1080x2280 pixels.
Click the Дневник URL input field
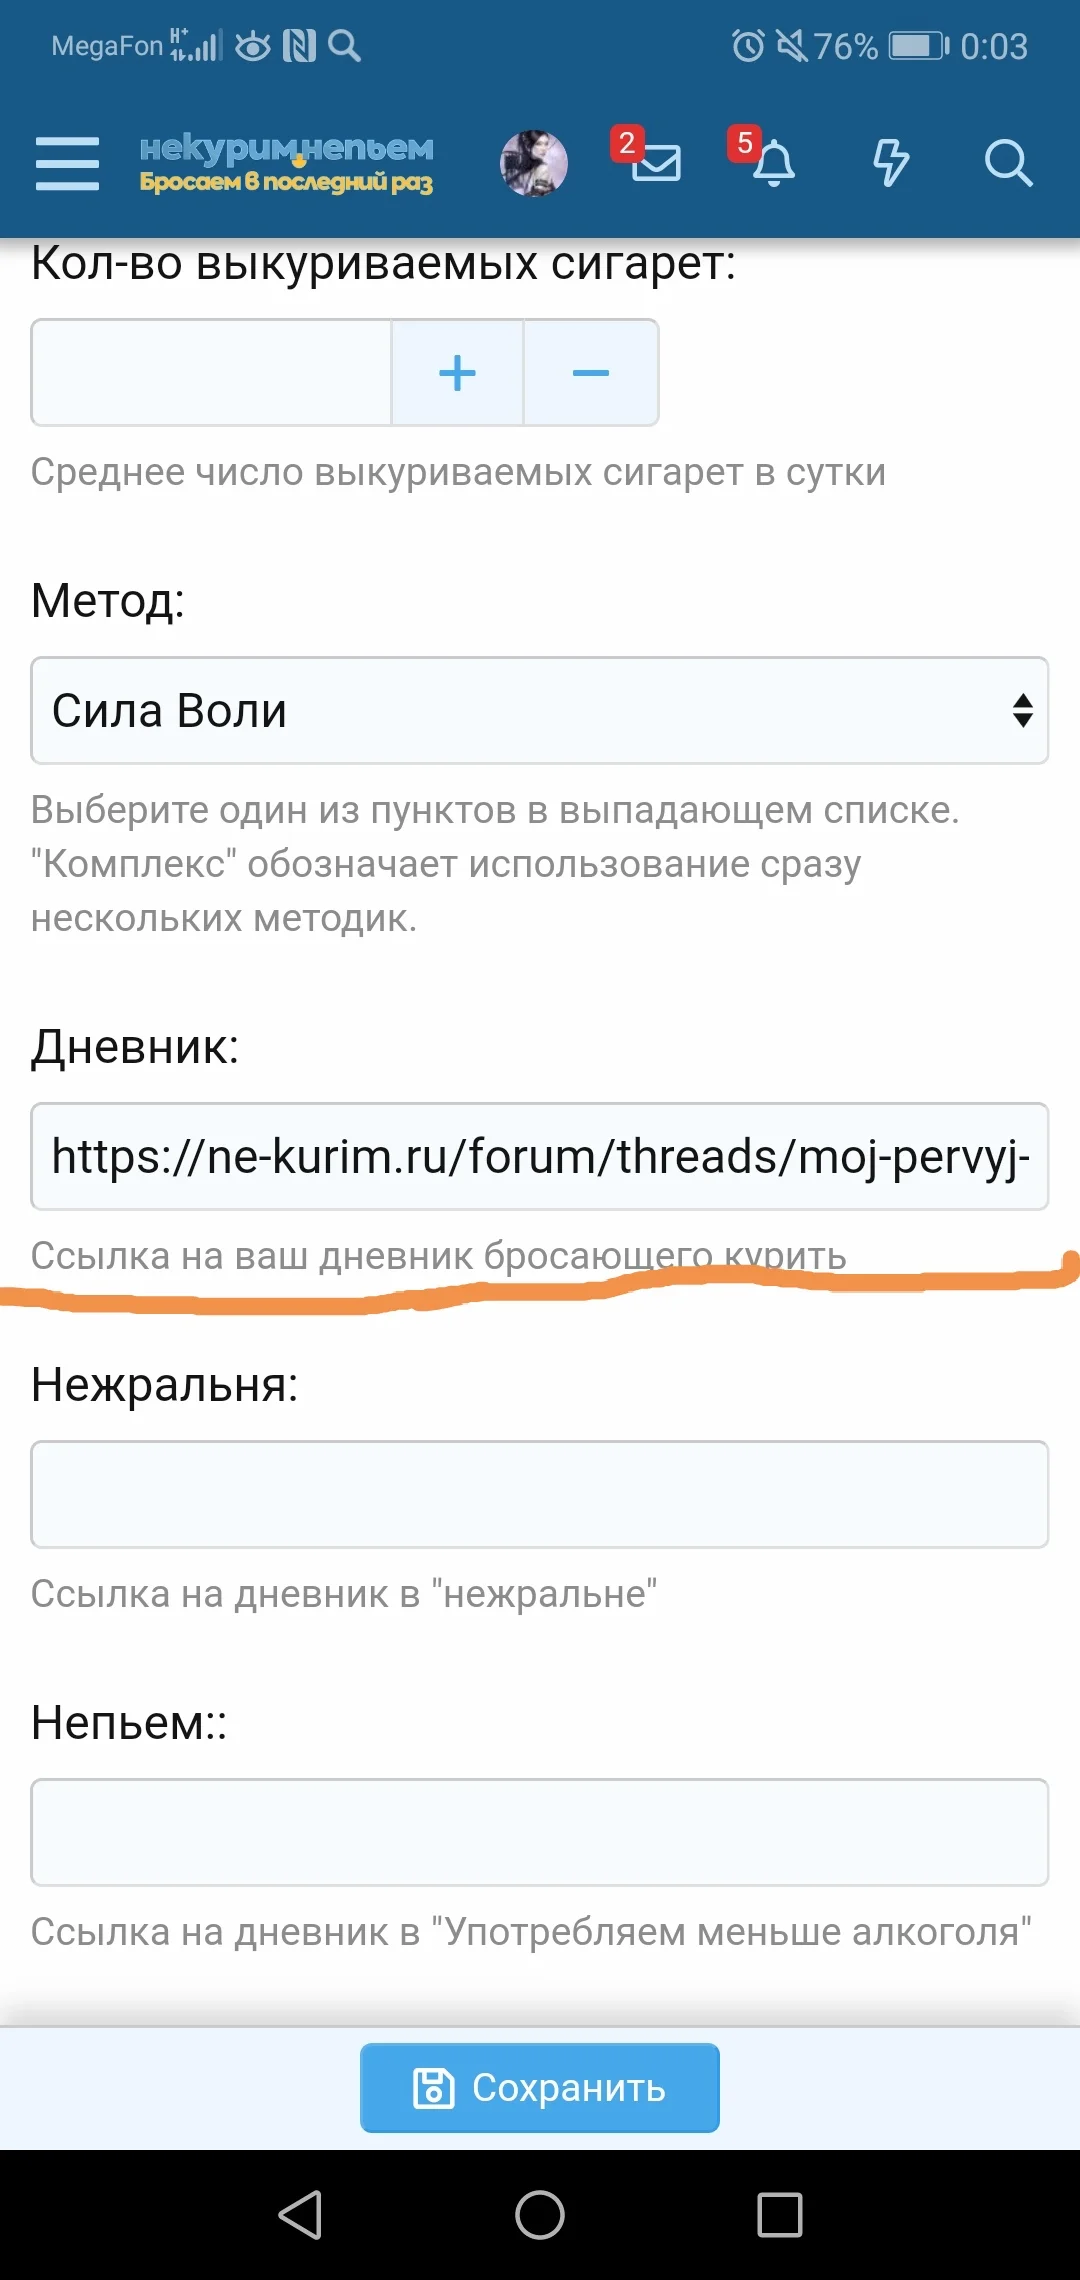click(539, 1157)
